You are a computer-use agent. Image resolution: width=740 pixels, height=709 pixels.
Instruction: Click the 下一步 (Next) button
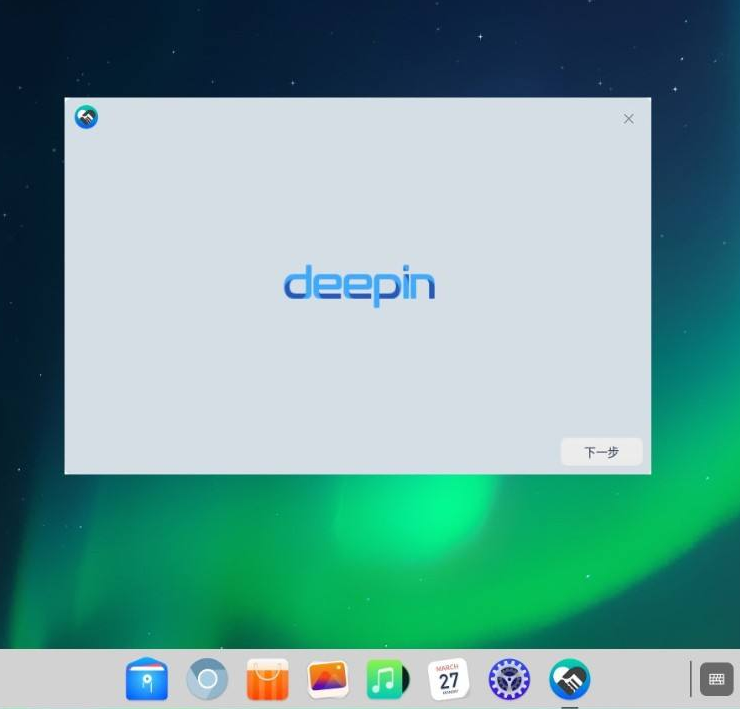click(x=601, y=452)
